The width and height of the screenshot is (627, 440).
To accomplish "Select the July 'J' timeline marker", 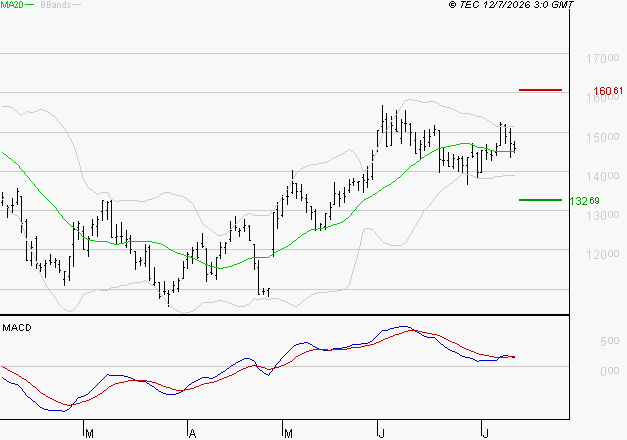I will click(x=485, y=433).
